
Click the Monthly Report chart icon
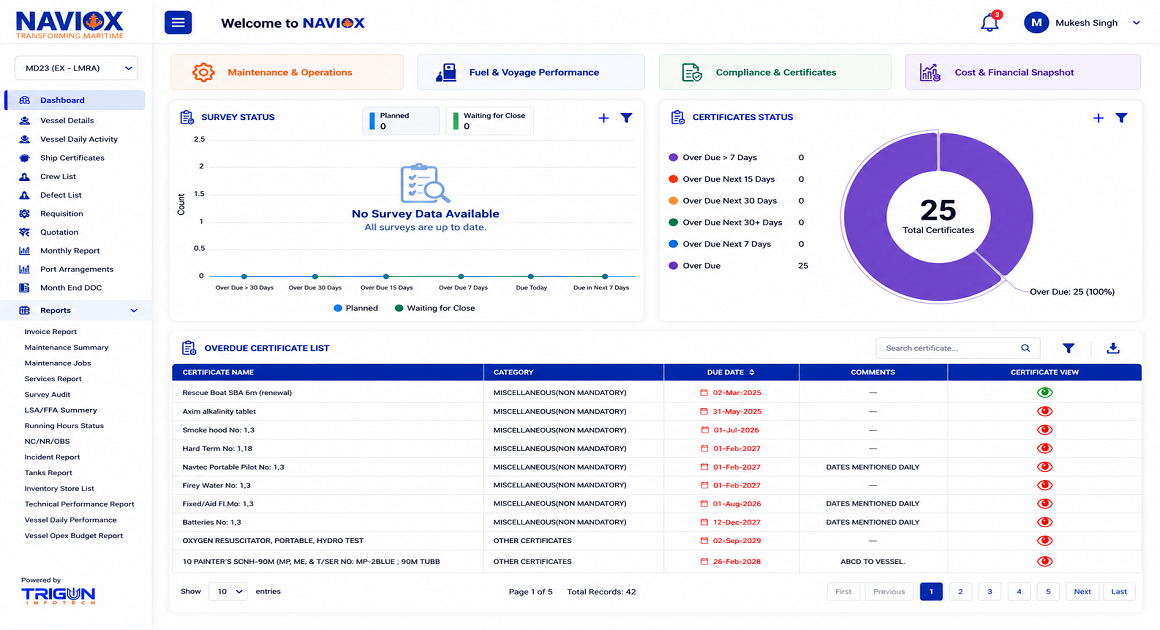coord(24,251)
